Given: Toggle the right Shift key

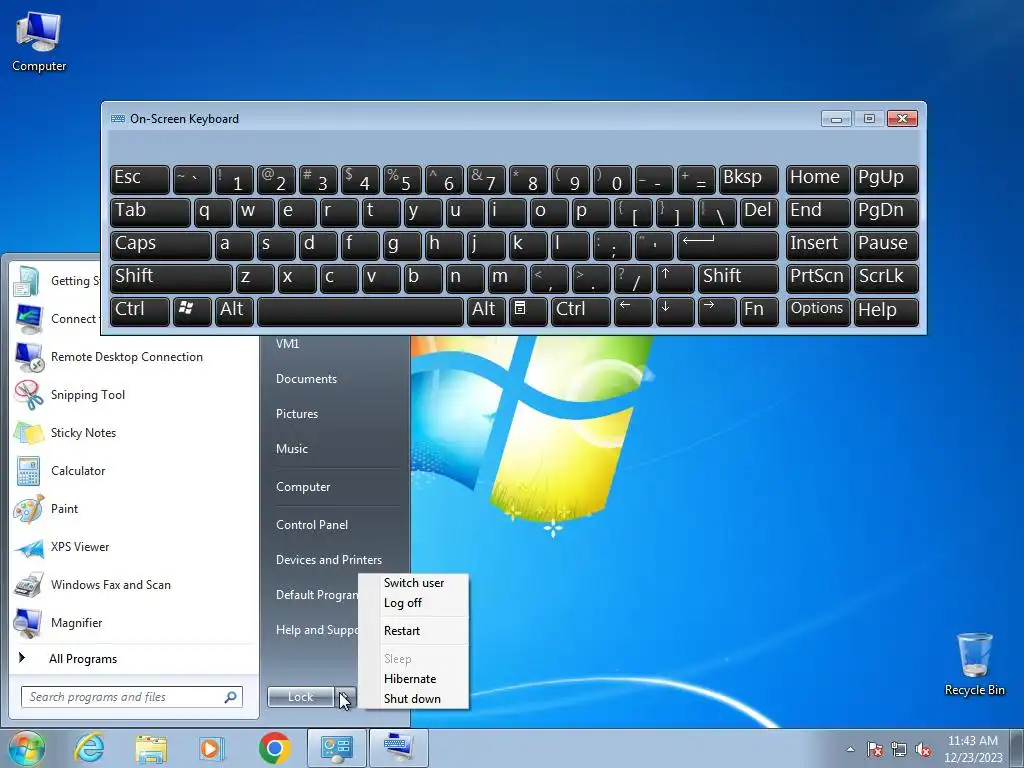Looking at the screenshot, I should pos(739,278).
